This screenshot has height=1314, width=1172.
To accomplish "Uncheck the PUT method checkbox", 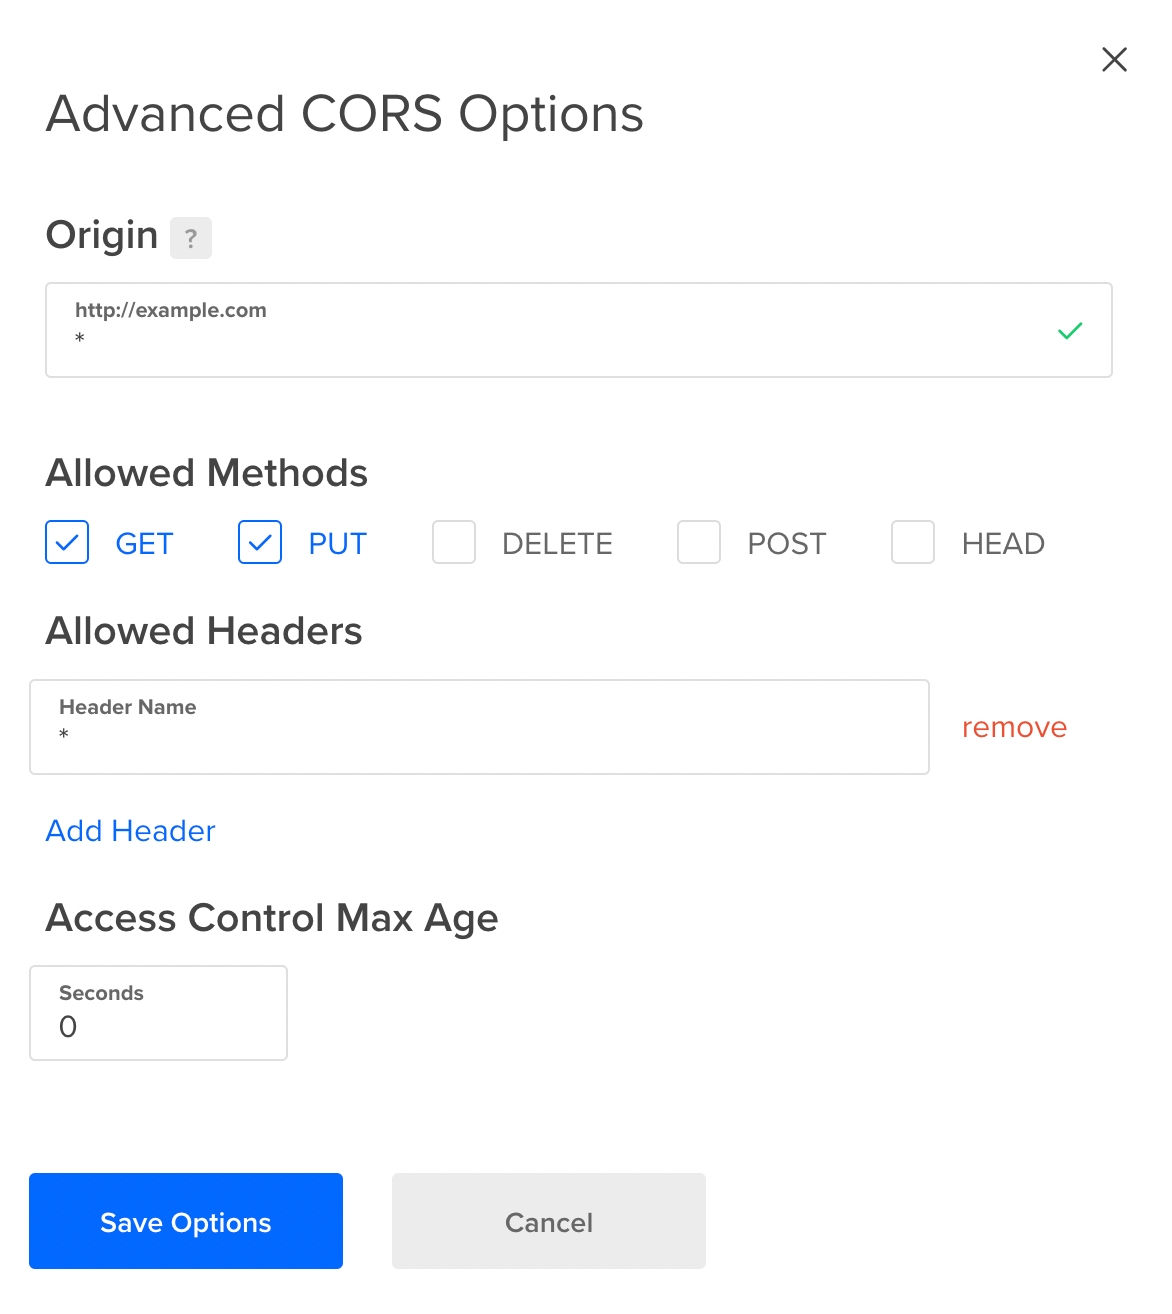I will pos(260,543).
